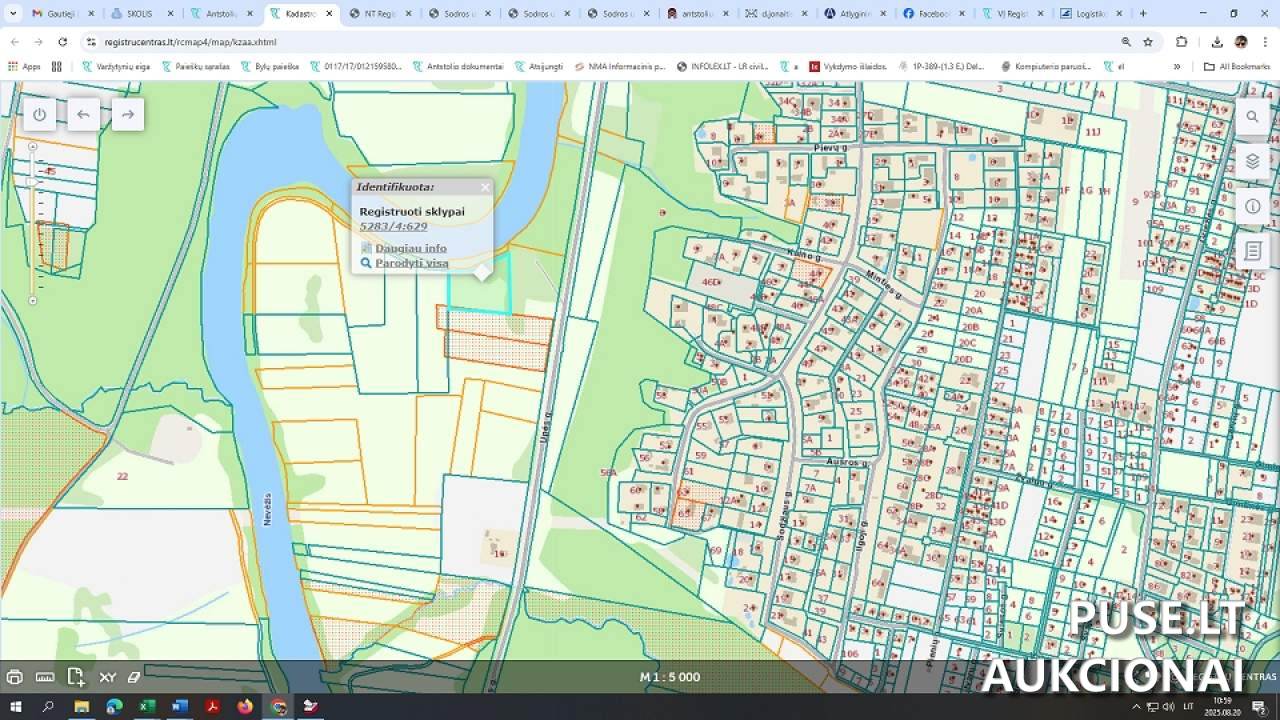Go to previous map extent arrow
The image size is (1280, 720).
point(83,114)
